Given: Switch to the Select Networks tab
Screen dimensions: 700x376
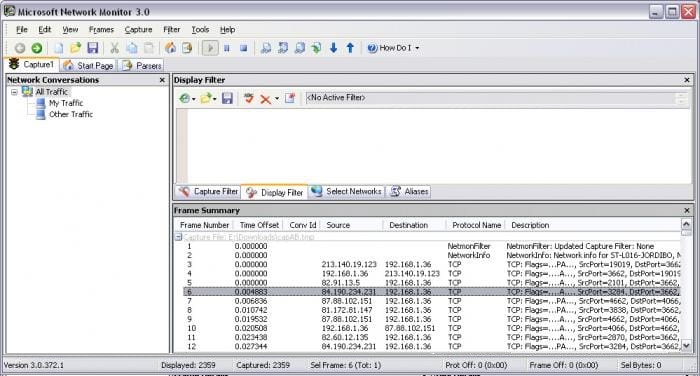Looking at the screenshot, I should pos(346,192).
